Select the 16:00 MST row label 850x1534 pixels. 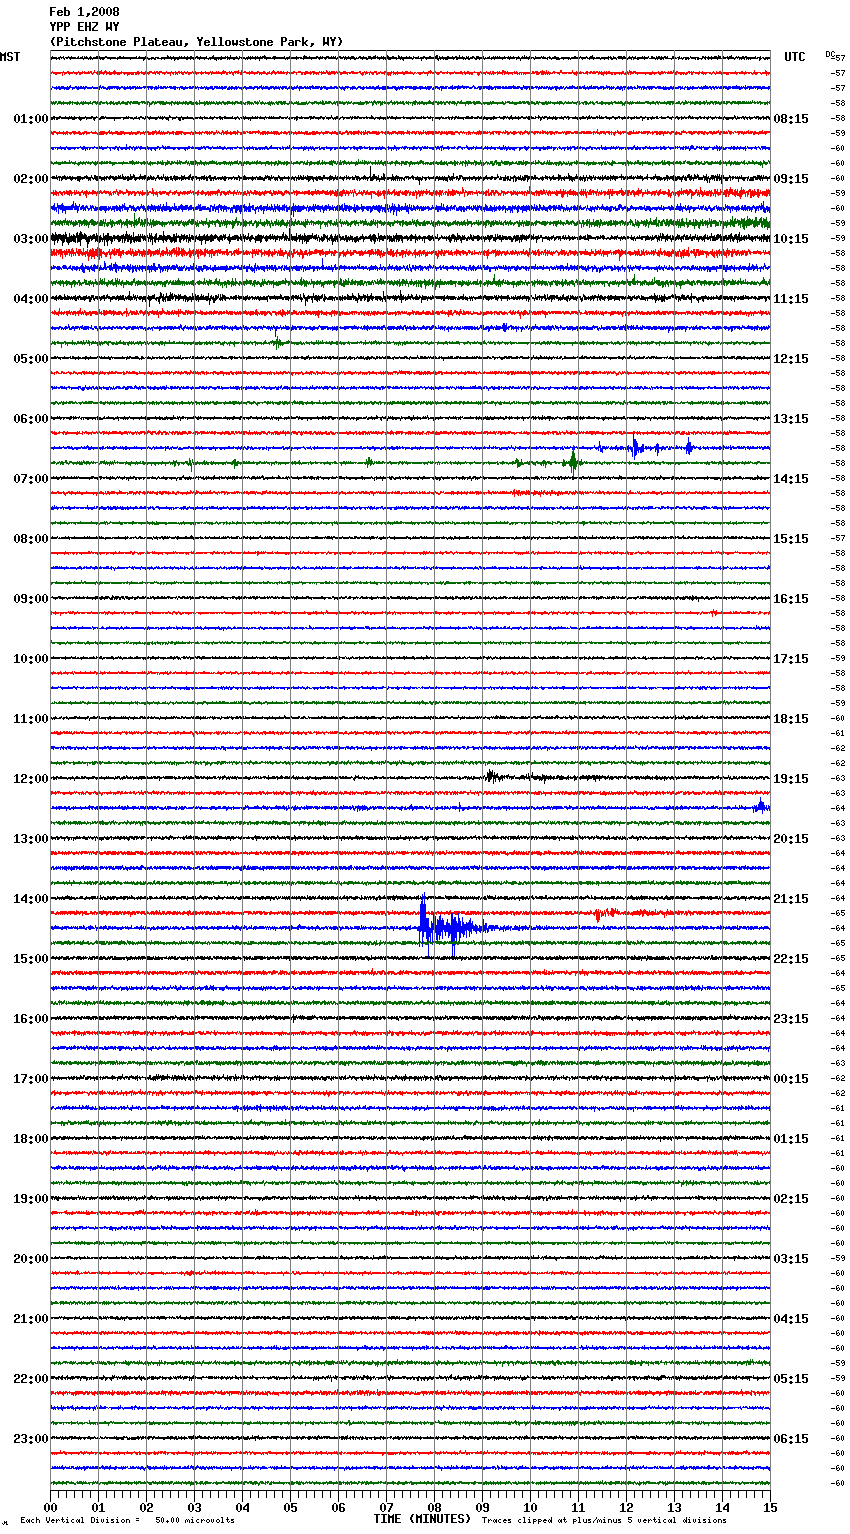pos(31,1019)
